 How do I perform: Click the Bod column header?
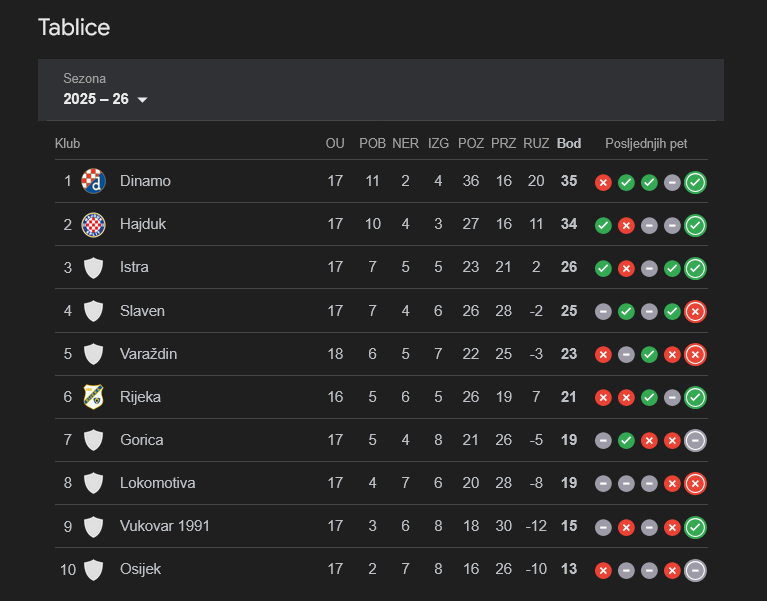point(569,143)
